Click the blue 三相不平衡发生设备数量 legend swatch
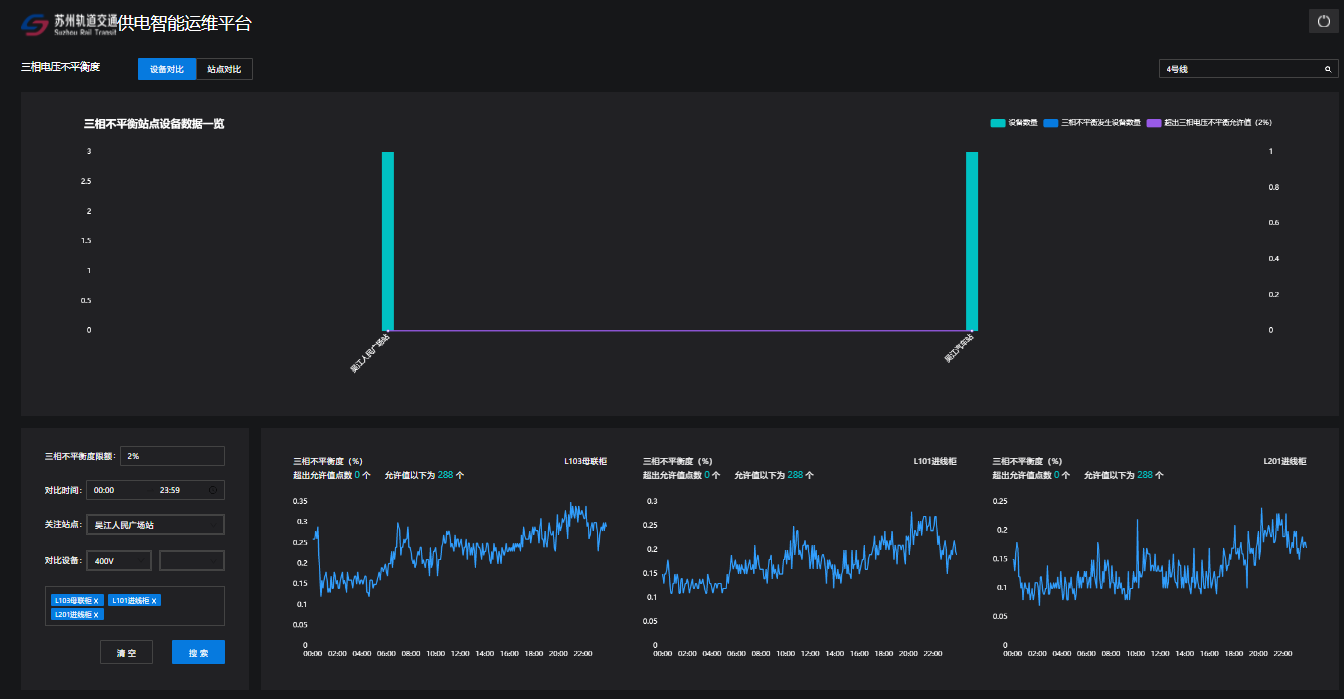 coord(1050,122)
